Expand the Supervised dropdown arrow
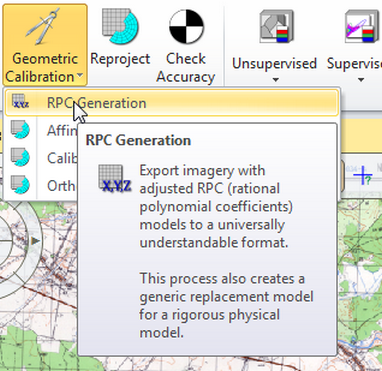The image size is (382, 371). click(x=361, y=80)
